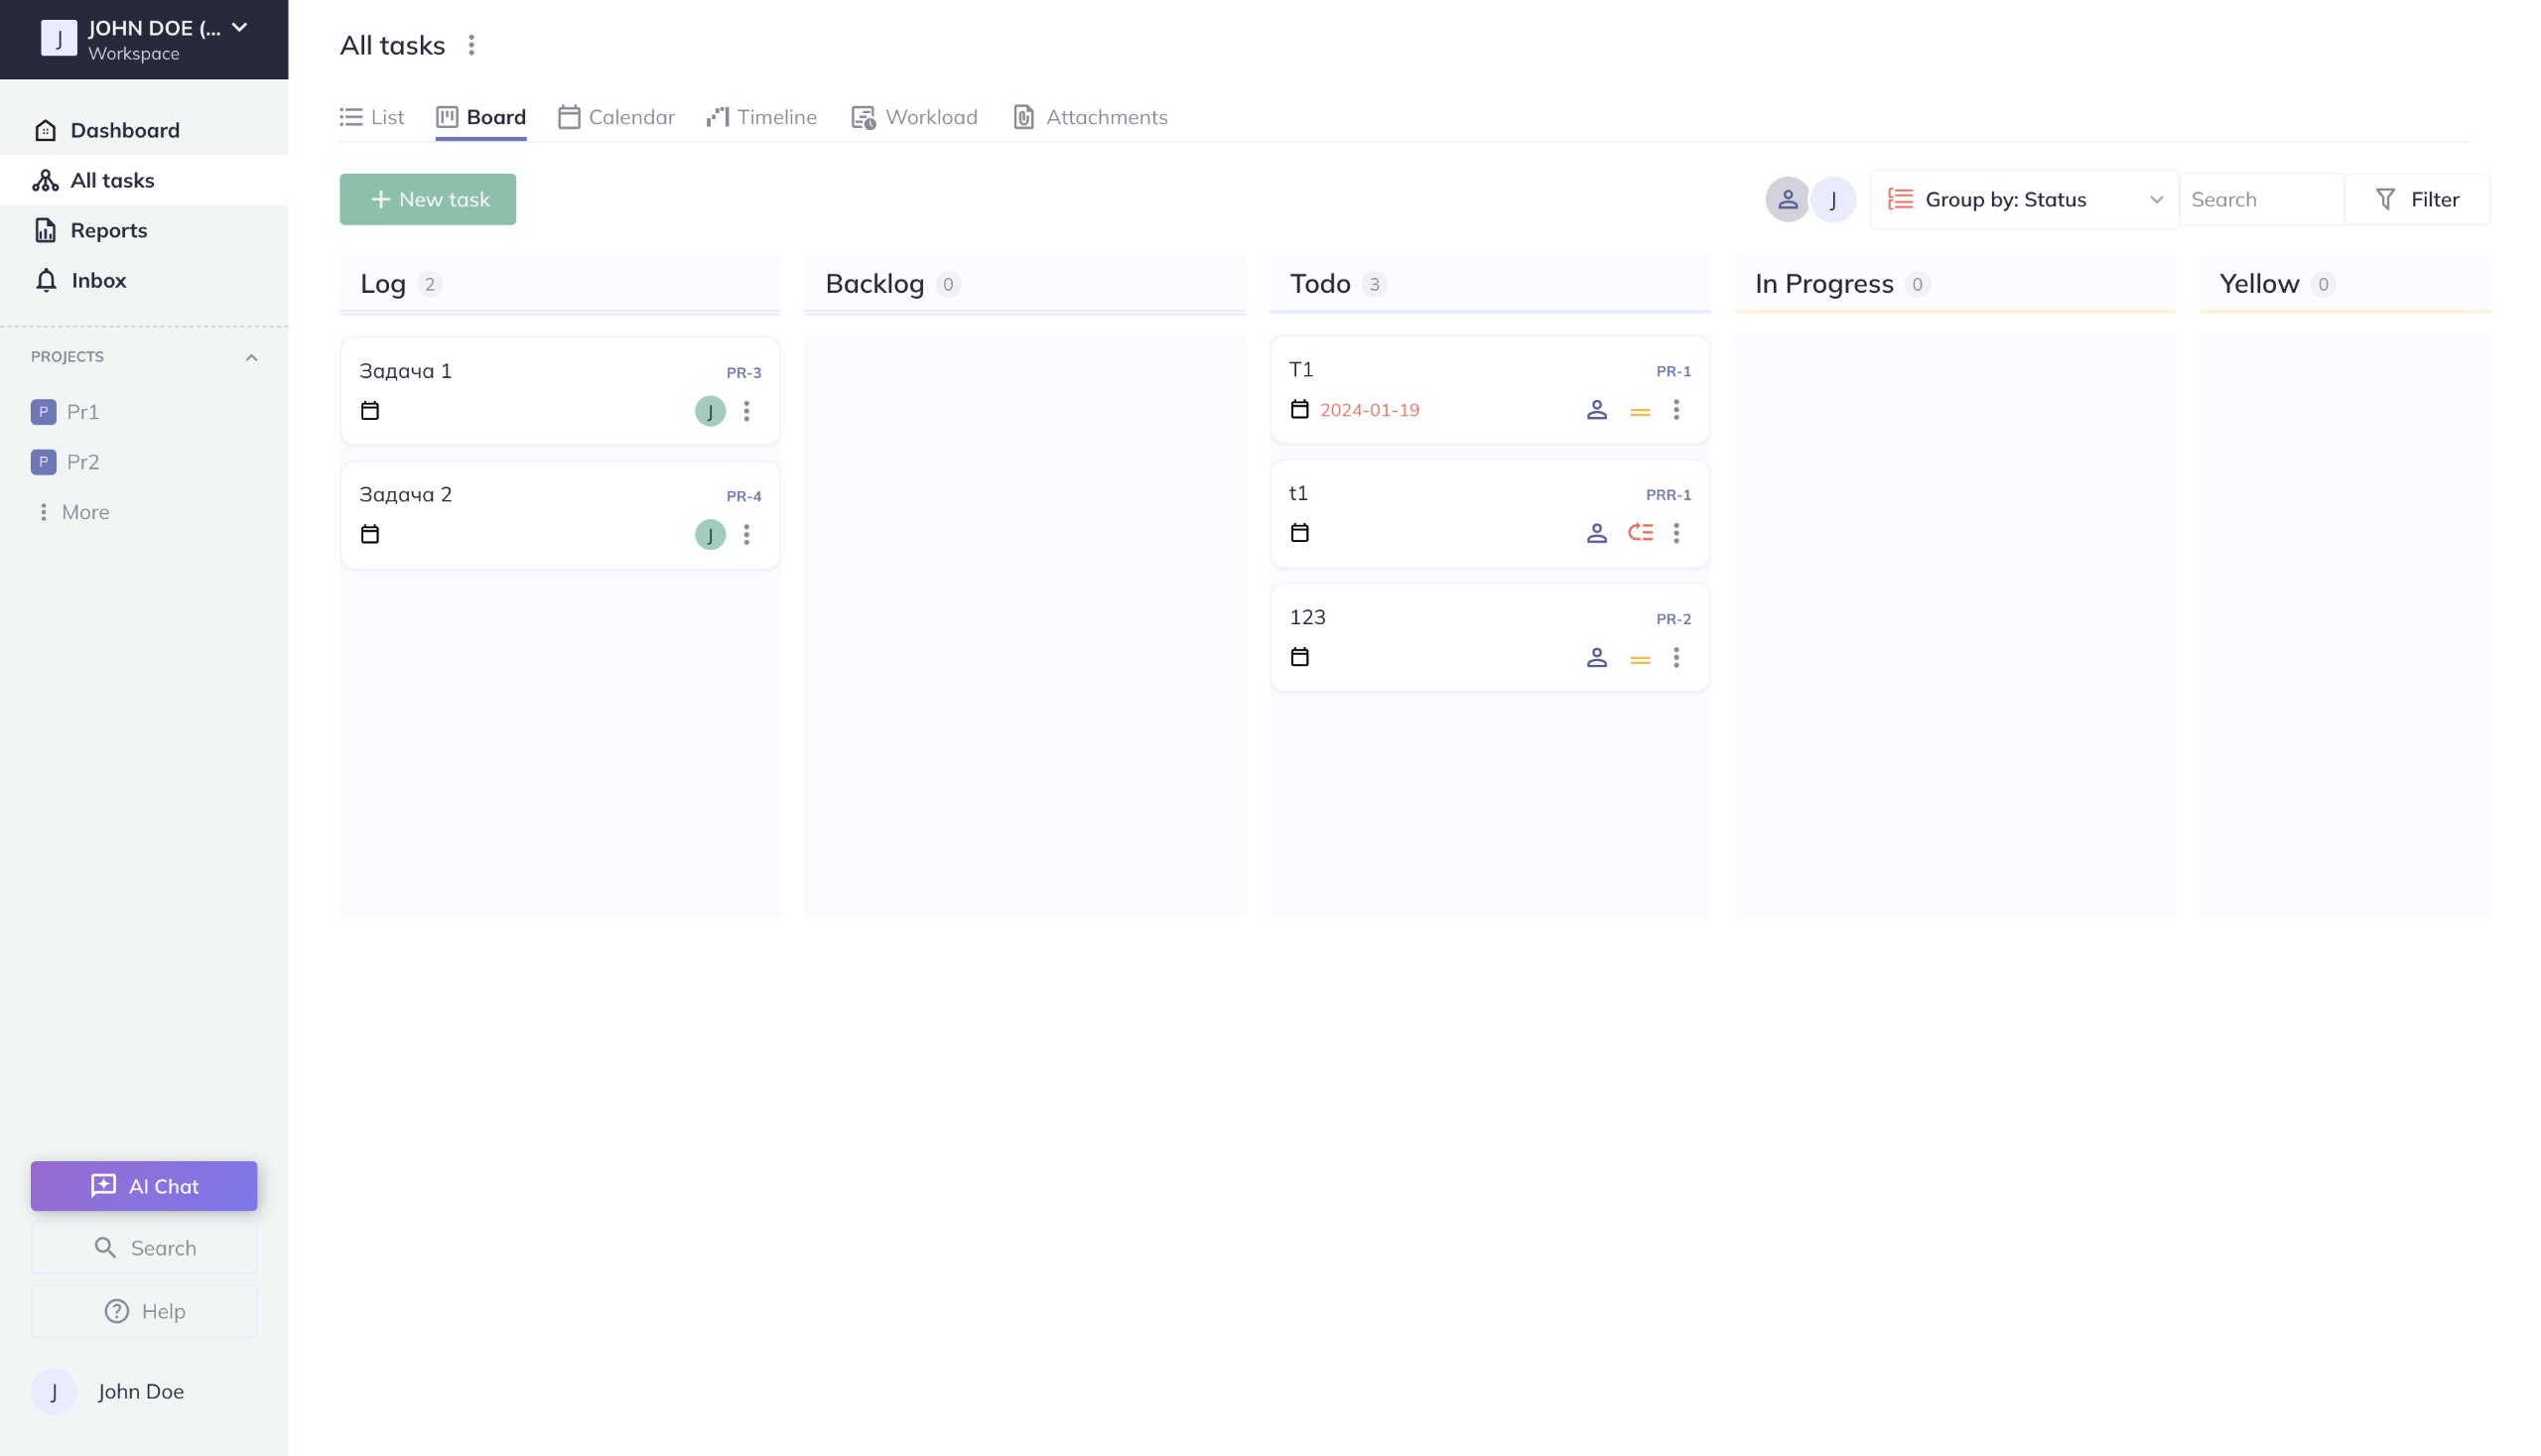Click medium priority icon on T1 card

1640,411
